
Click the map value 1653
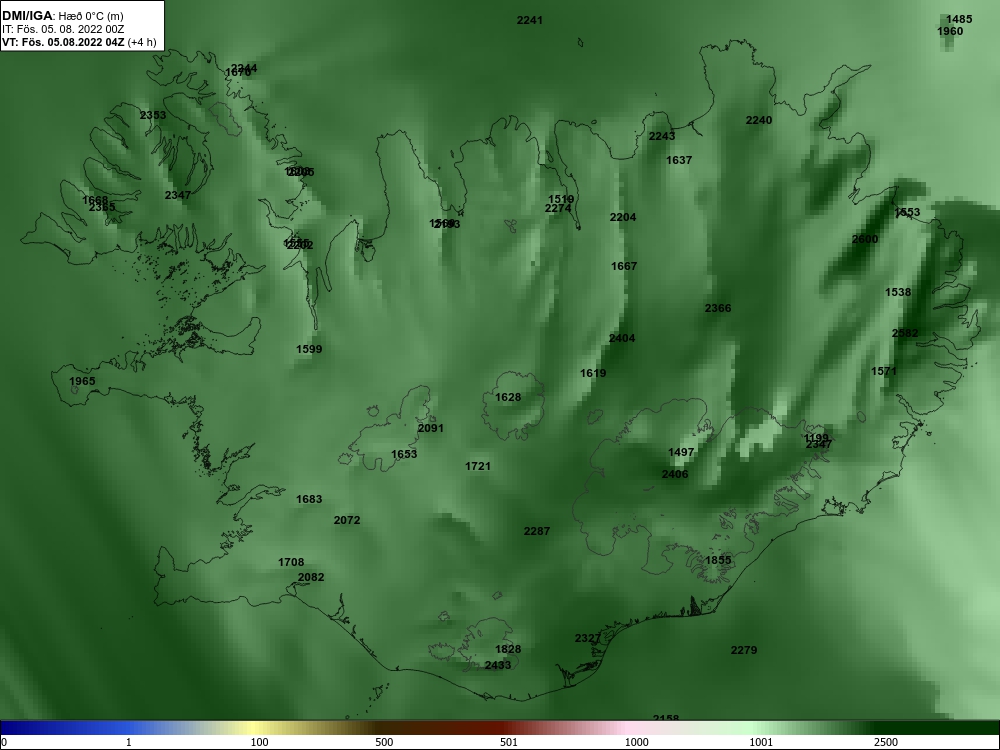tap(404, 454)
